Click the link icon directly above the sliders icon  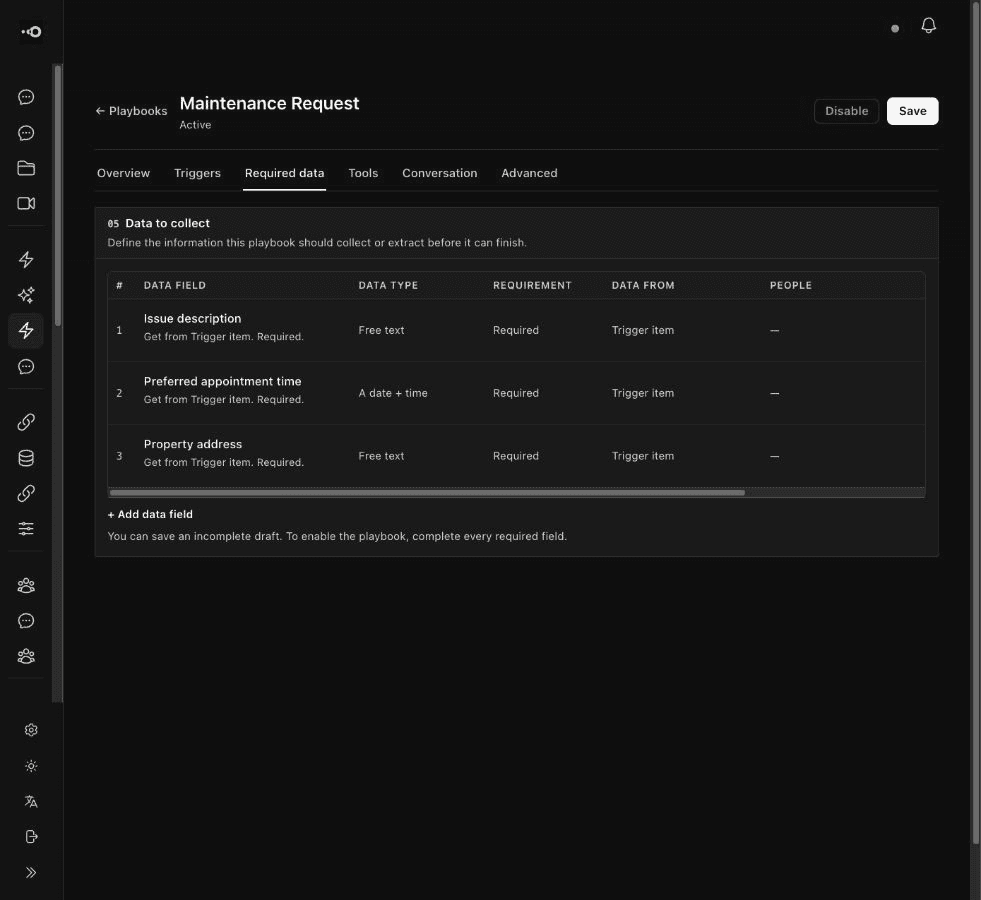coord(26,493)
